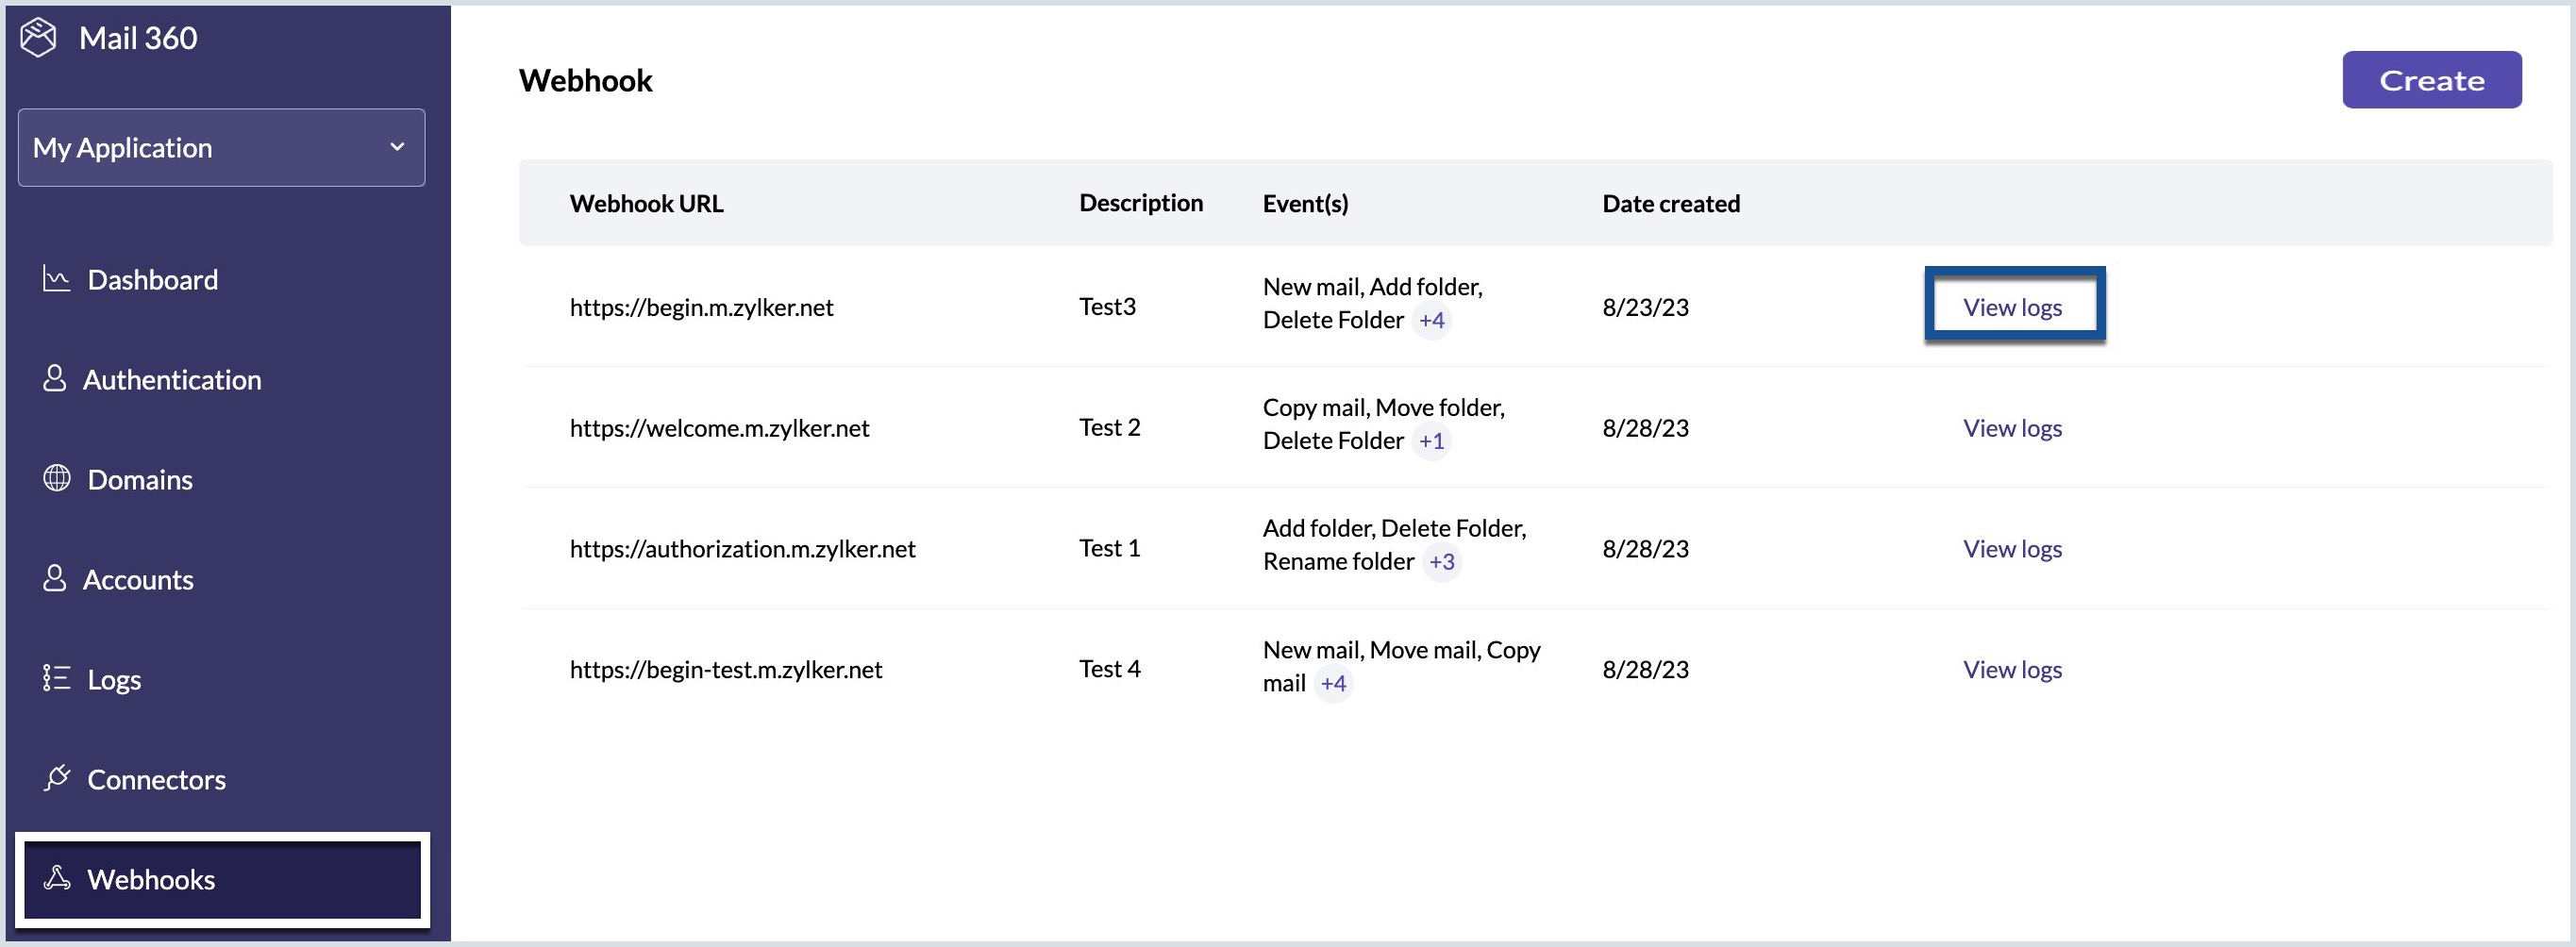The image size is (2576, 947).
Task: View logs for welcome.m.zylker.net webhook
Action: [2012, 428]
